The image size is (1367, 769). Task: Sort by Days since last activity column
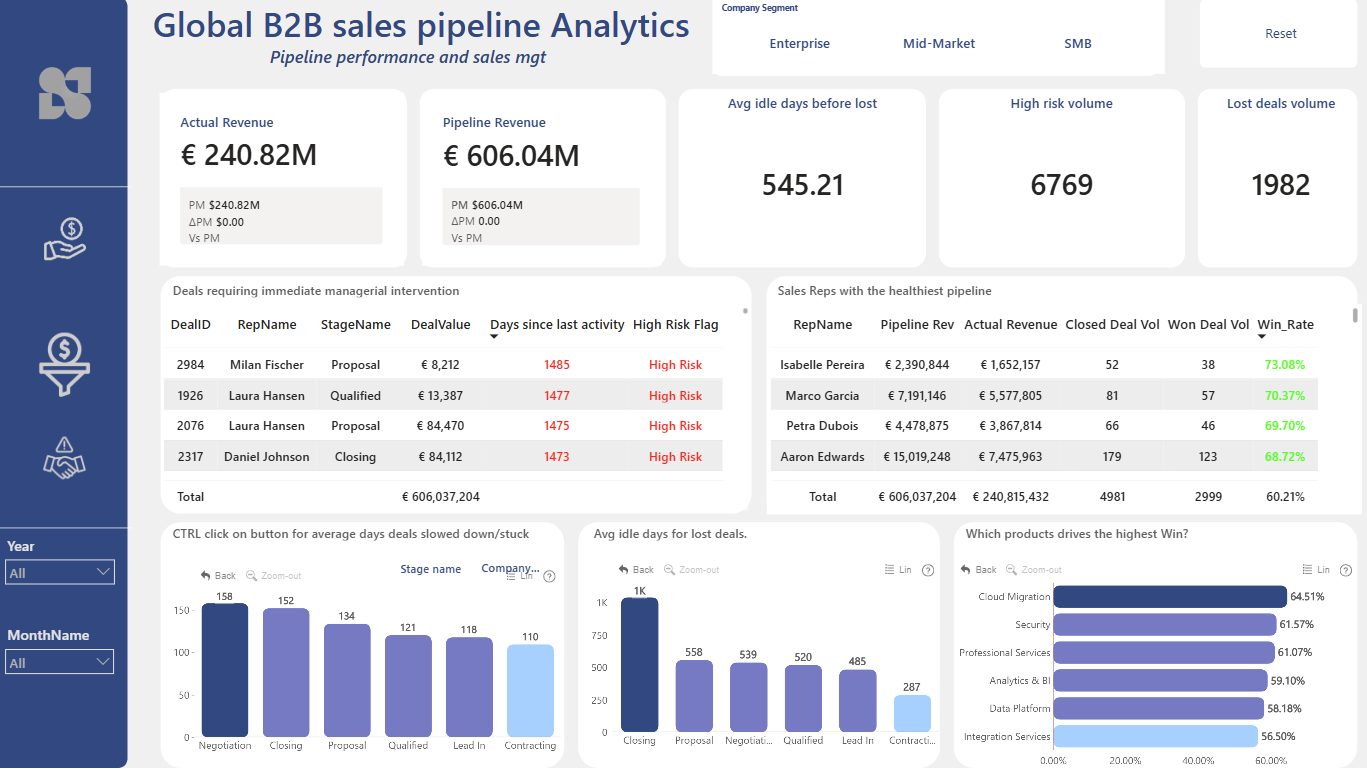(557, 325)
